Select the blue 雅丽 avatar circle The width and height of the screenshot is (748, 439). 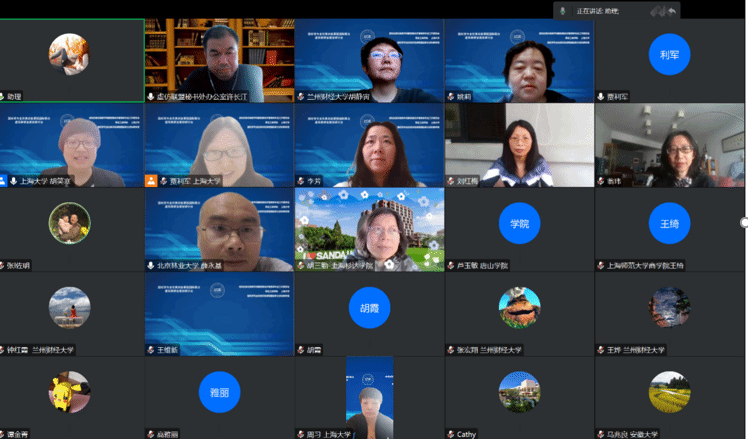[x=219, y=392]
